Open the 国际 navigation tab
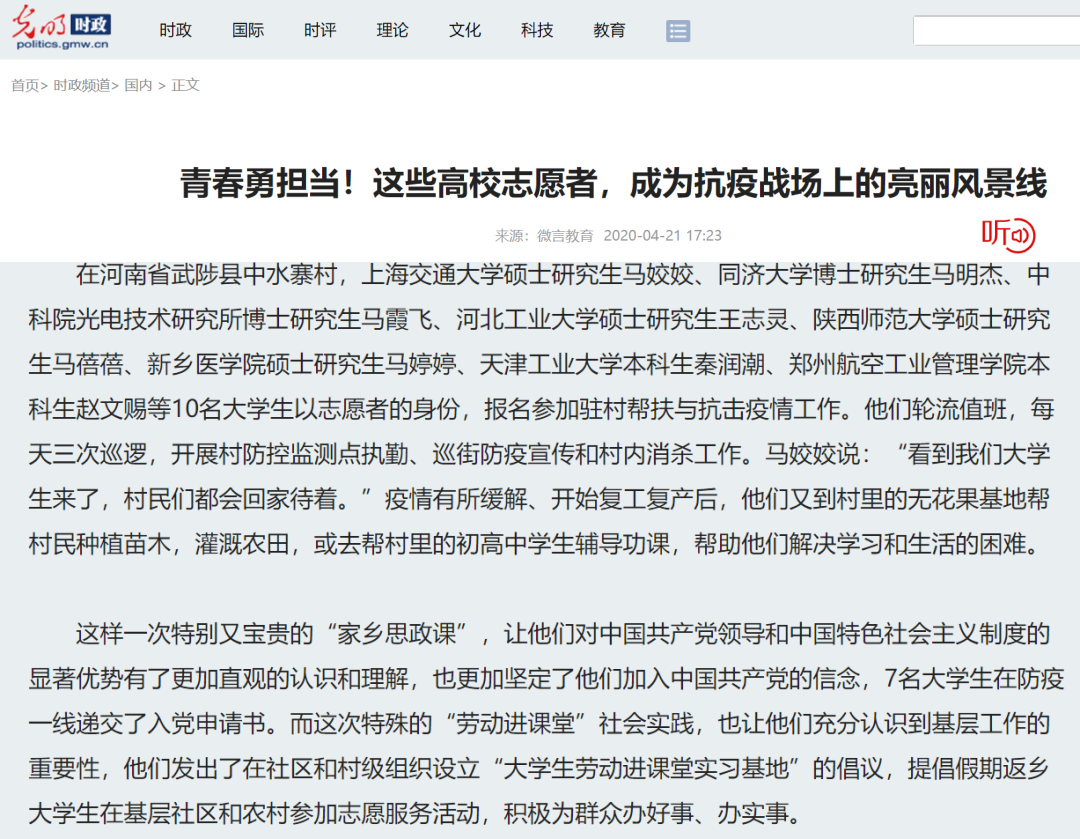The image size is (1080, 839). pos(248,30)
